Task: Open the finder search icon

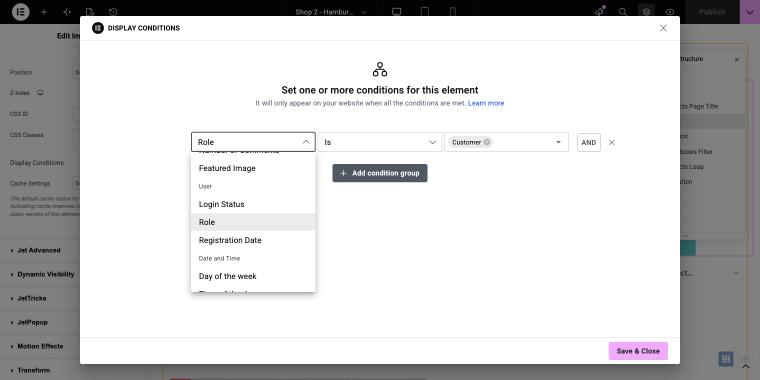Action: click(623, 12)
